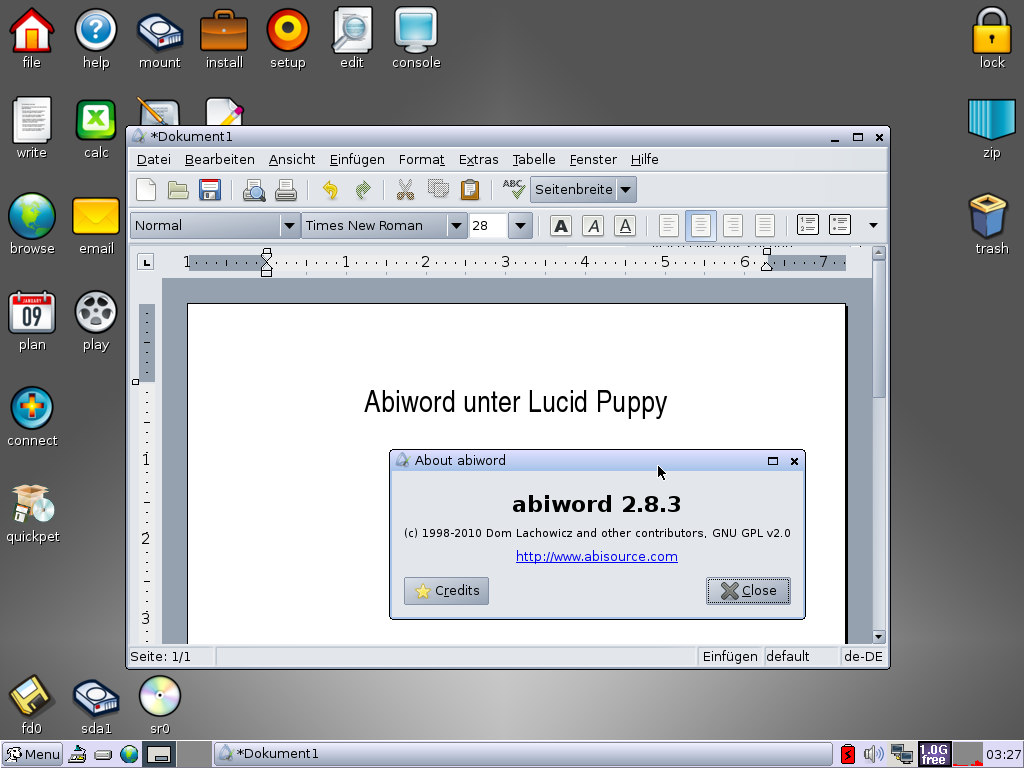1024x768 pixels.
Task: Undo the last action with the yellow arrow
Action: click(x=330, y=190)
